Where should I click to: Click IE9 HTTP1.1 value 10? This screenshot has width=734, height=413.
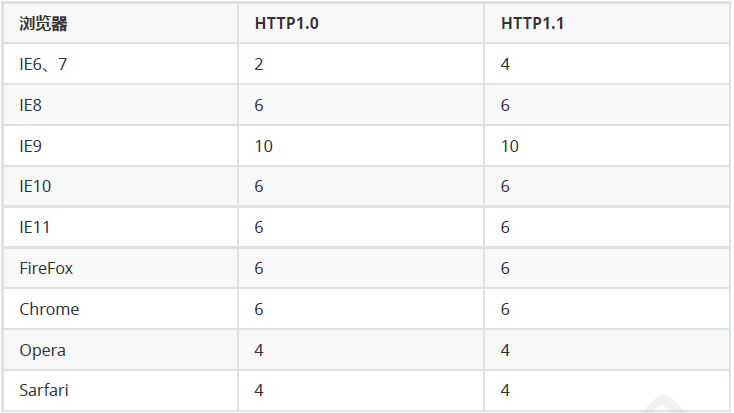tap(510, 146)
